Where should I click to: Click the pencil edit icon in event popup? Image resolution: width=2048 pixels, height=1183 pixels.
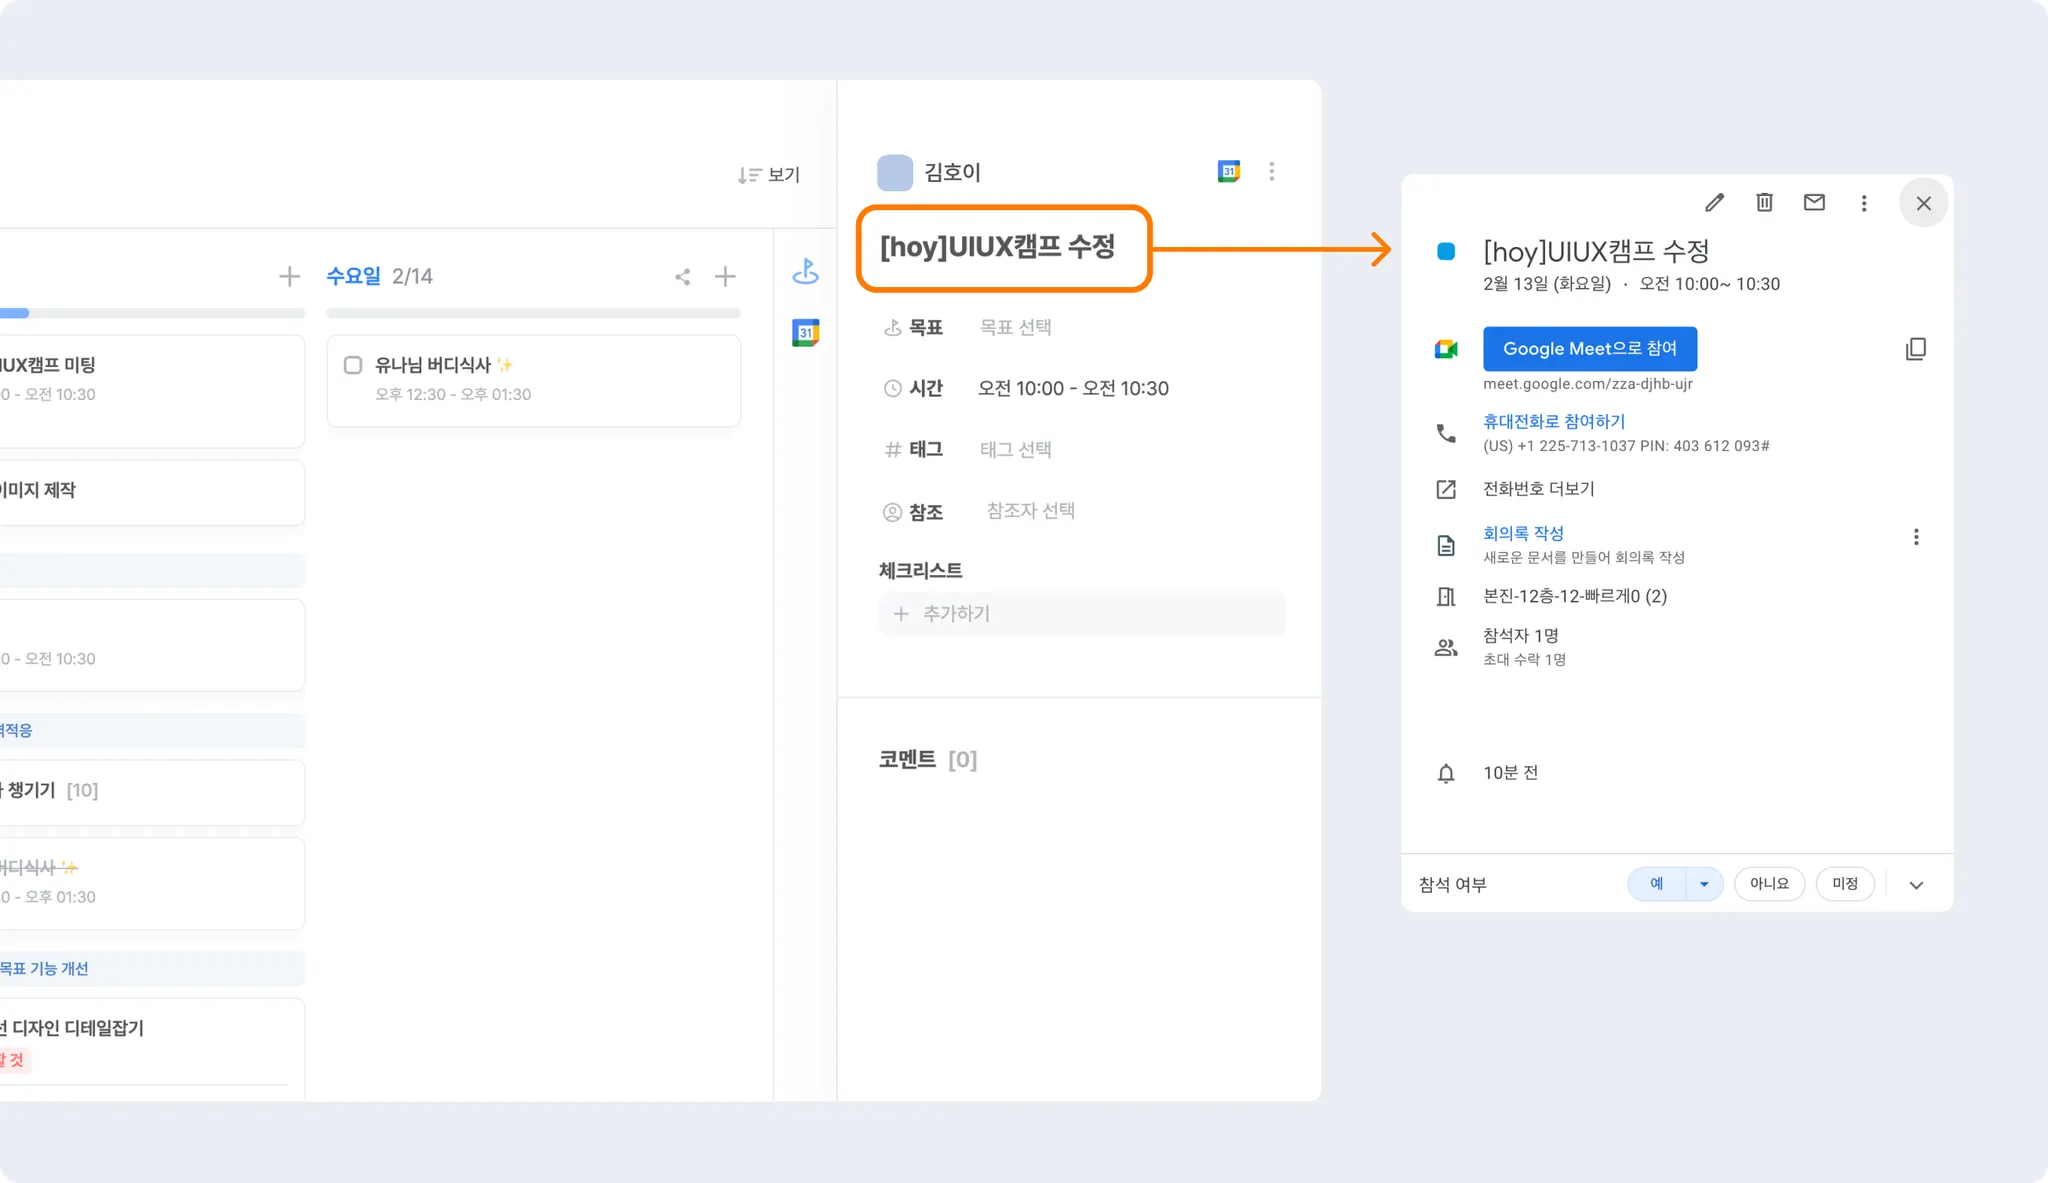point(1714,203)
